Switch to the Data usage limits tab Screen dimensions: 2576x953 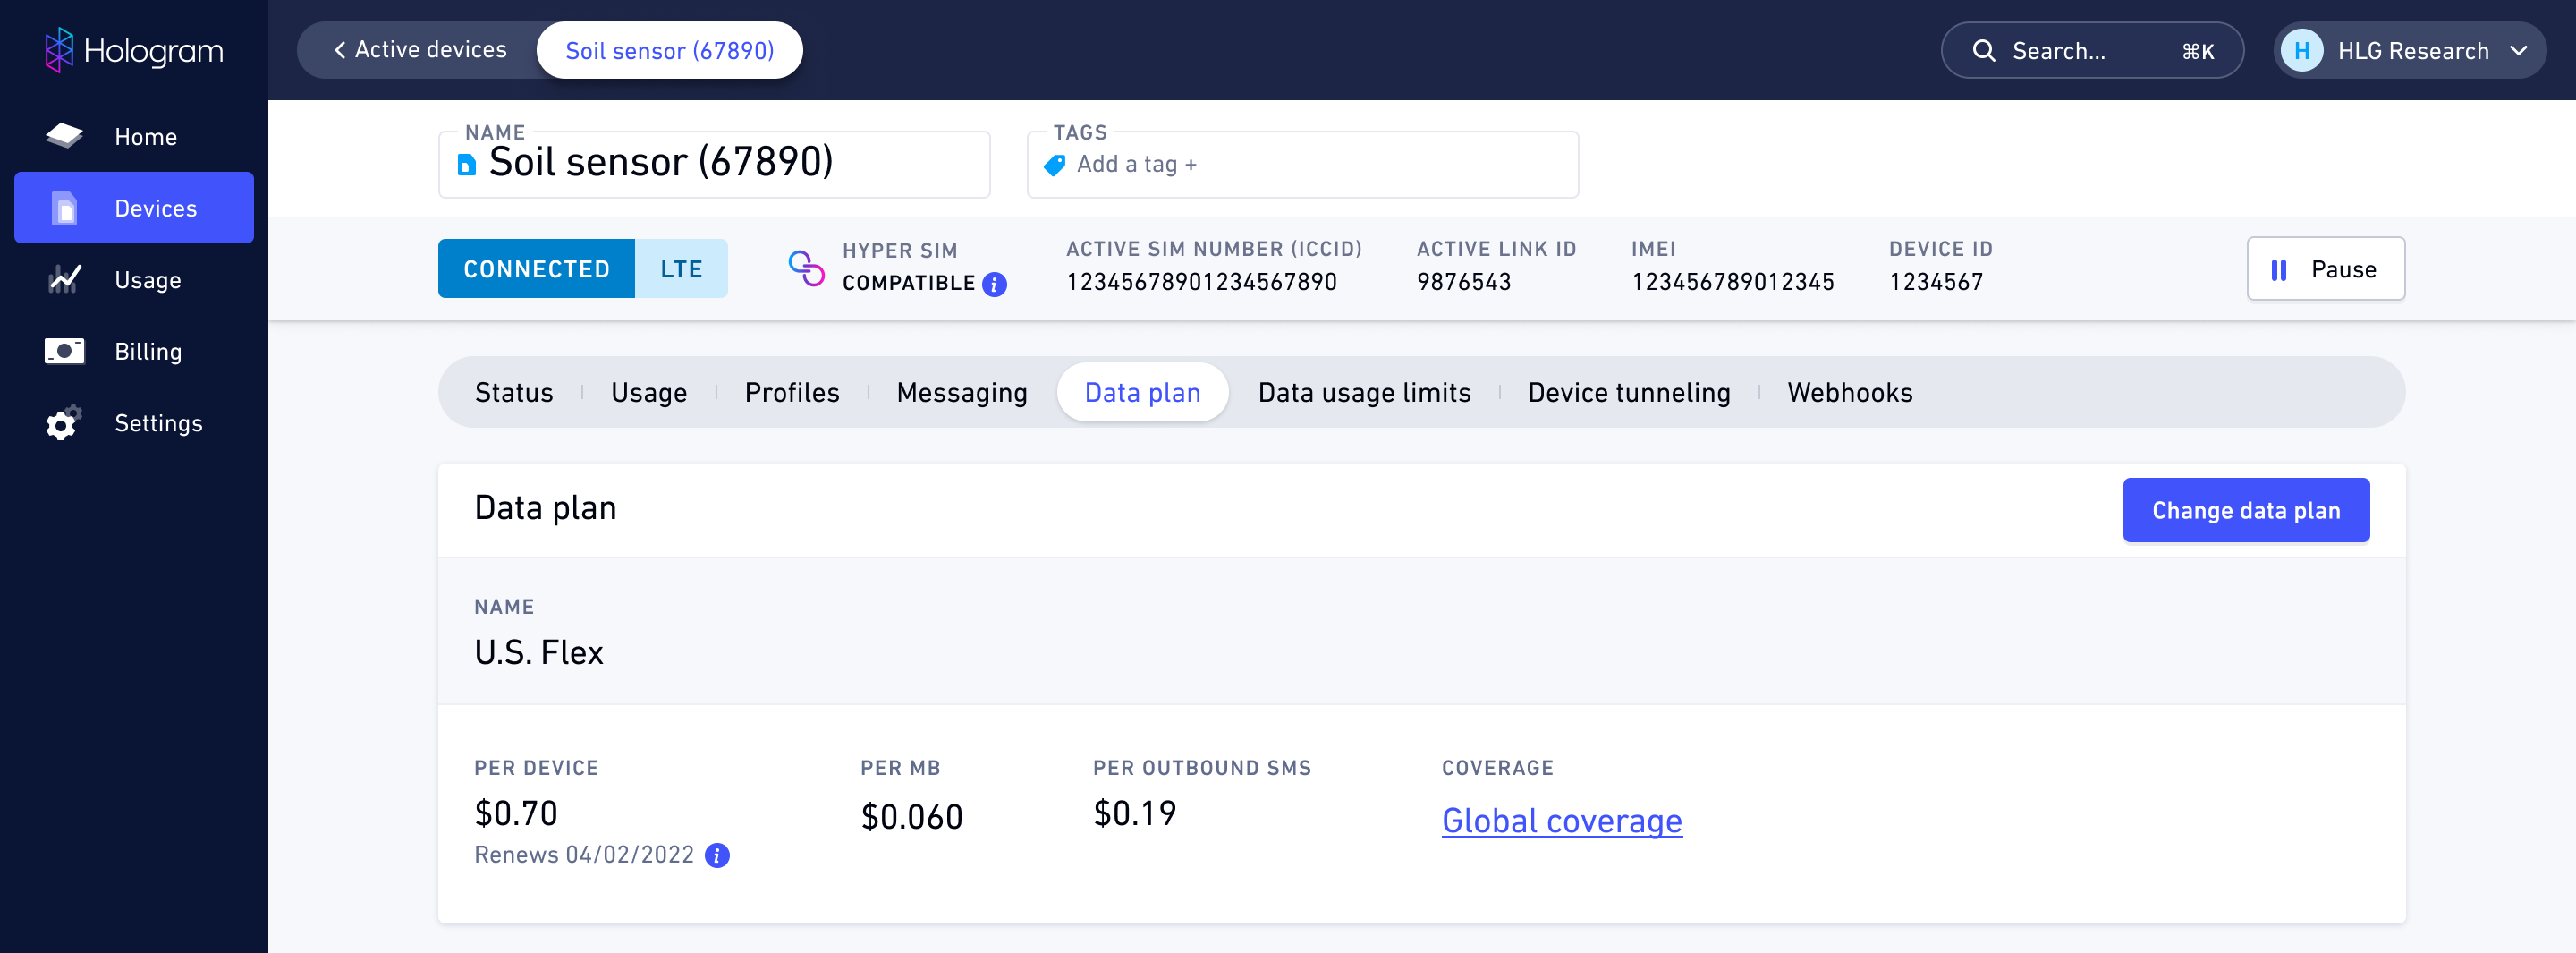click(1364, 393)
